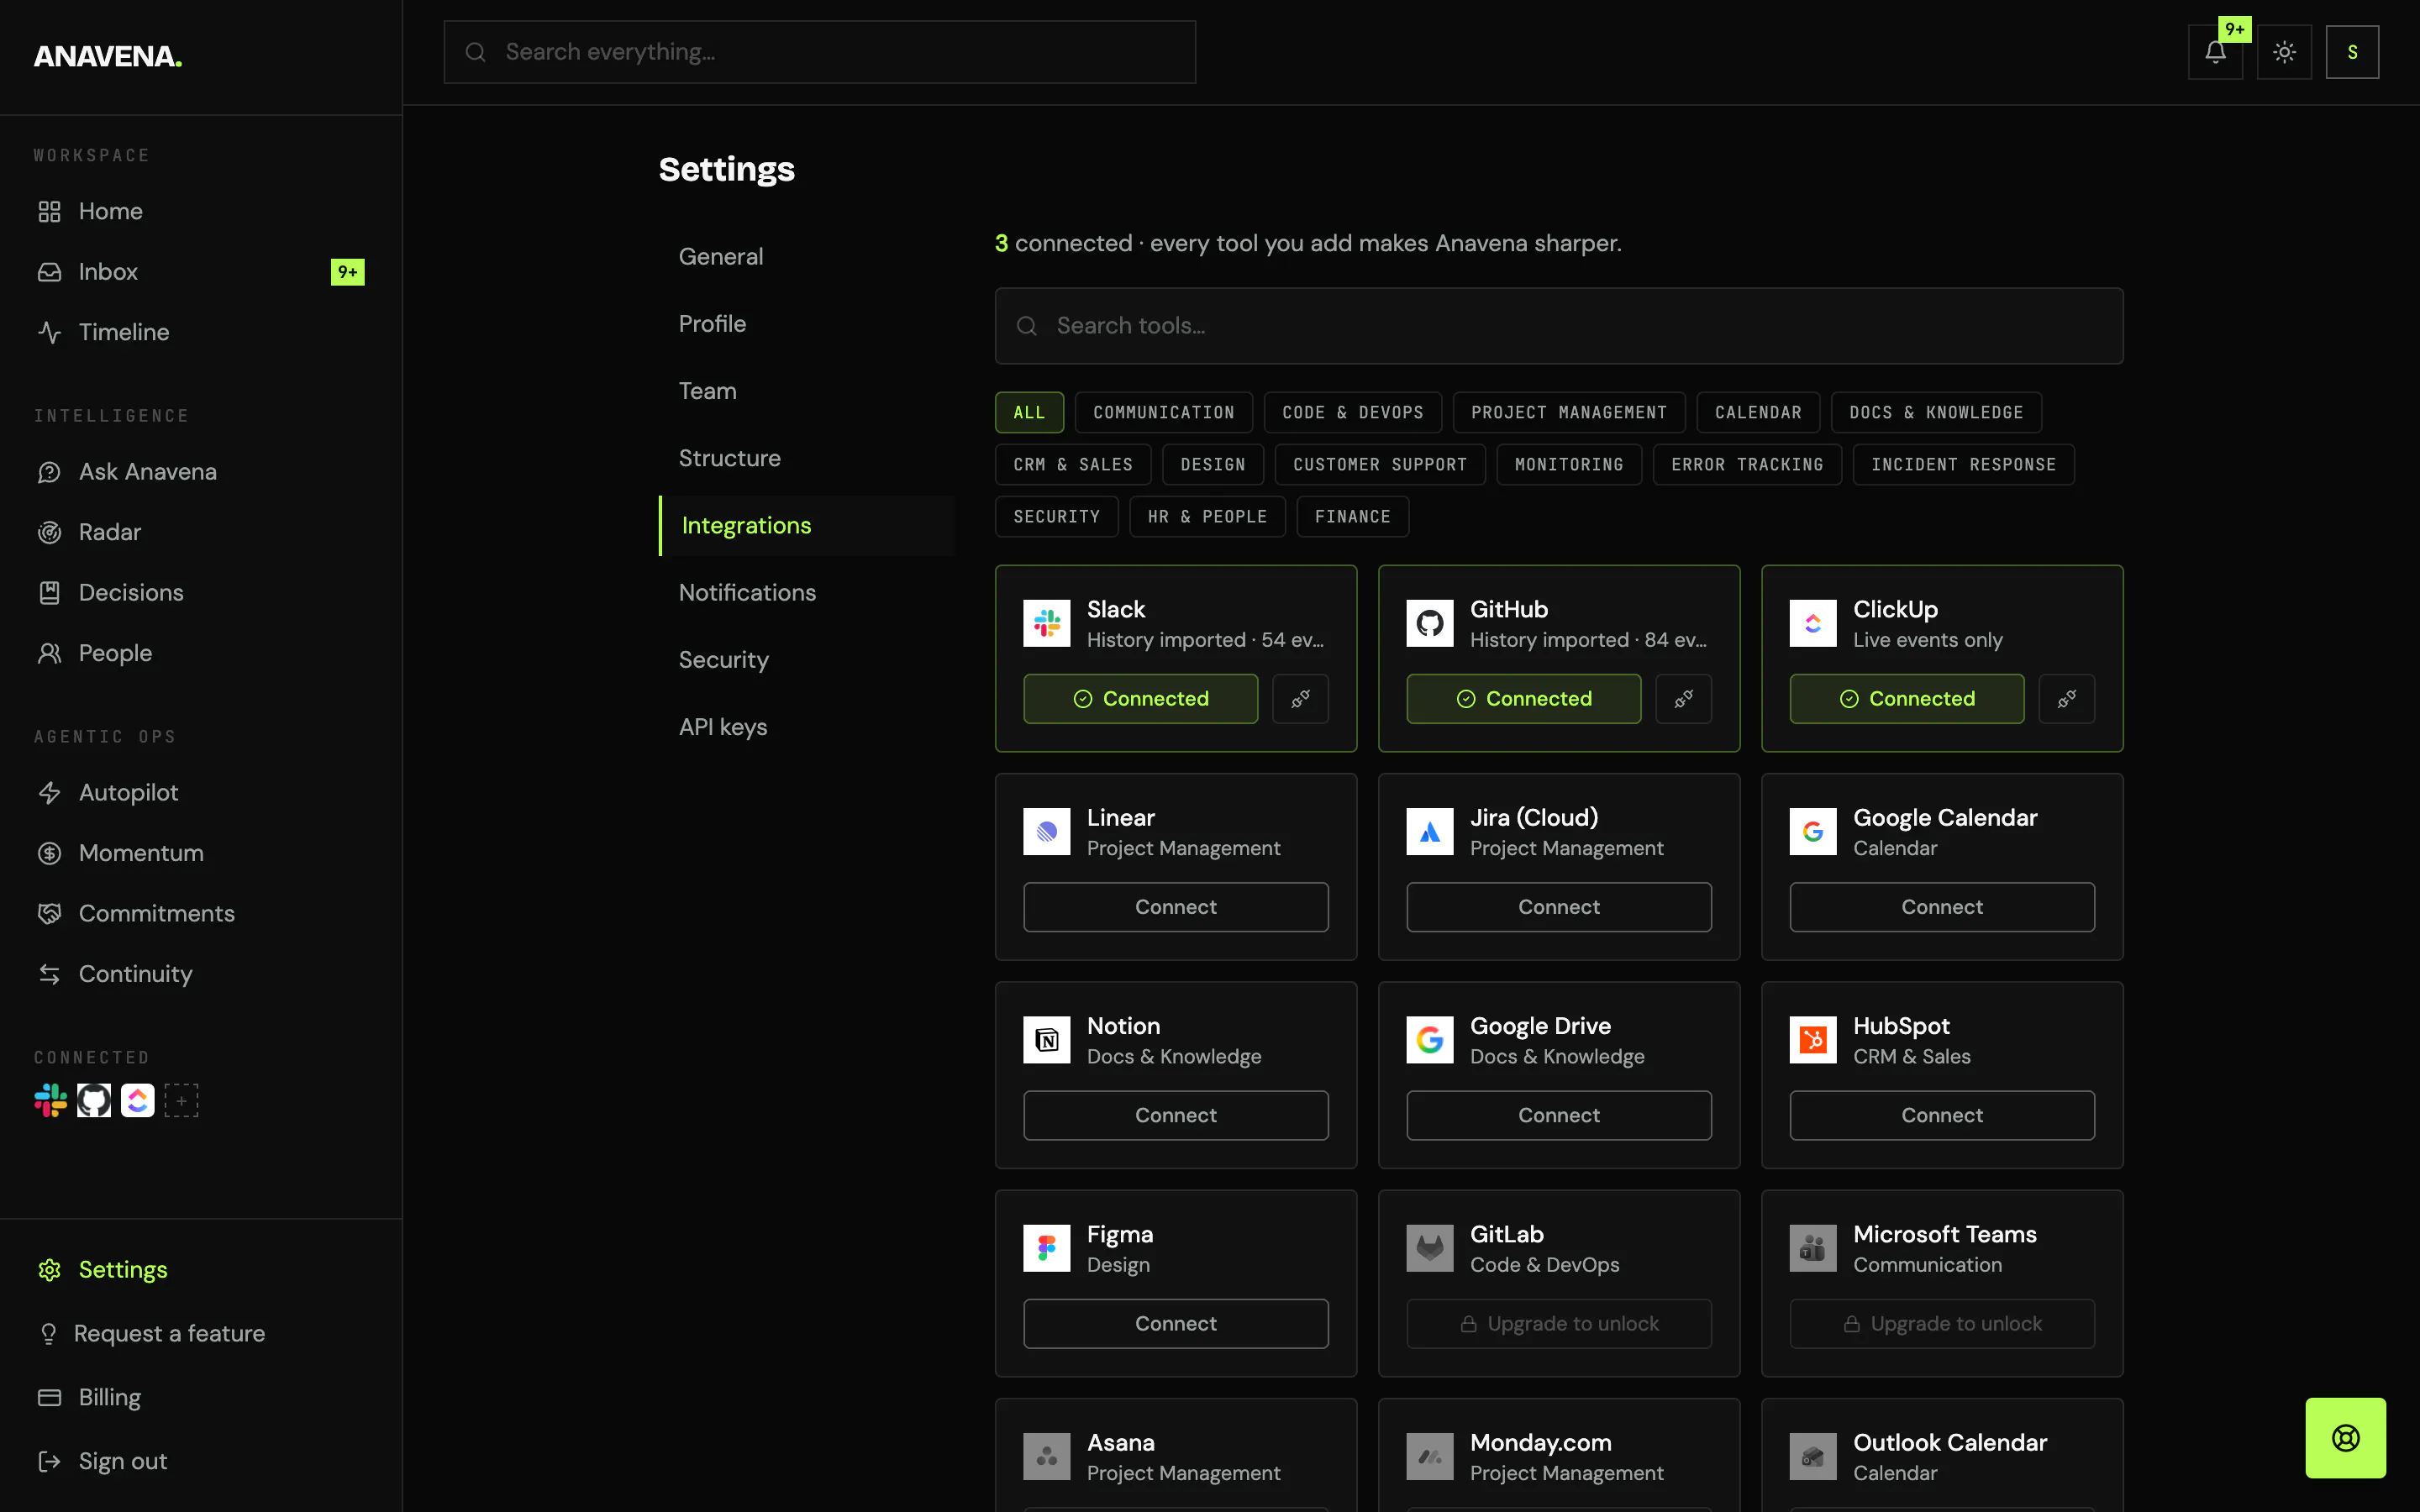
Task: Focus the Search everything field
Action: click(819, 52)
